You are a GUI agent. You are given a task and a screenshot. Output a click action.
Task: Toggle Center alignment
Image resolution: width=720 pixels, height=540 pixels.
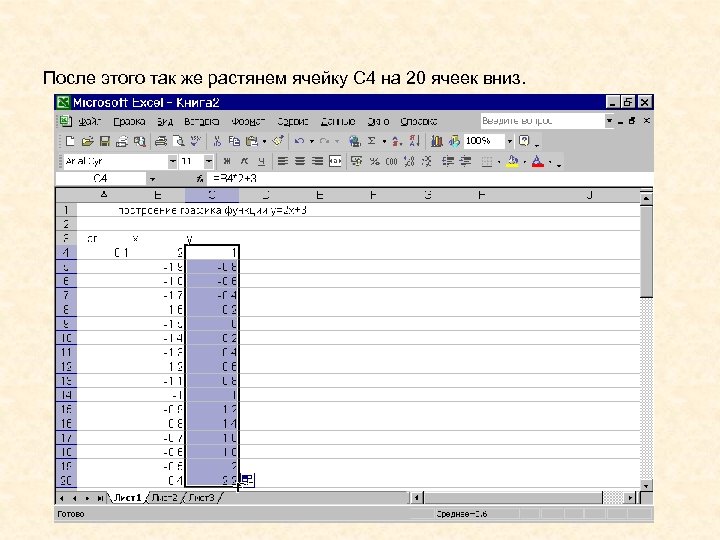point(300,161)
